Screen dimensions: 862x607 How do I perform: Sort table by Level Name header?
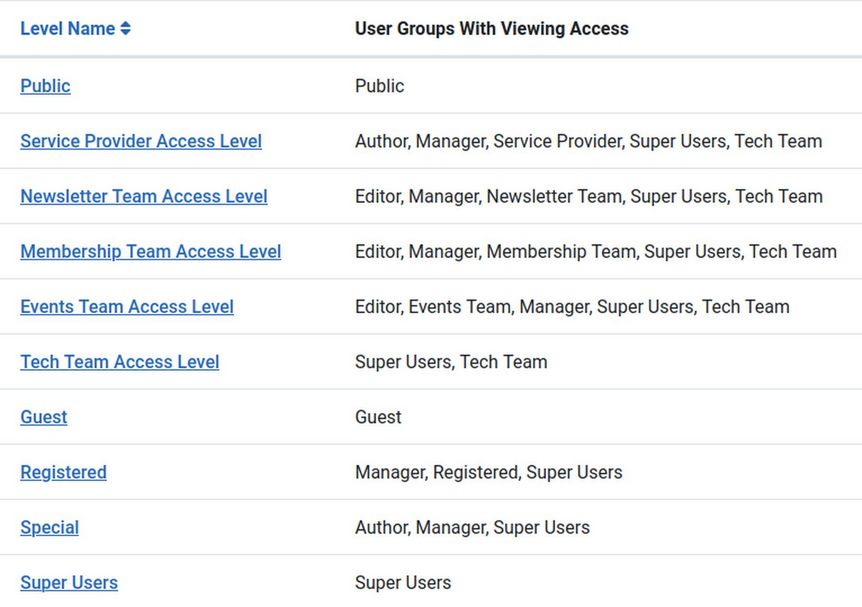67,29
